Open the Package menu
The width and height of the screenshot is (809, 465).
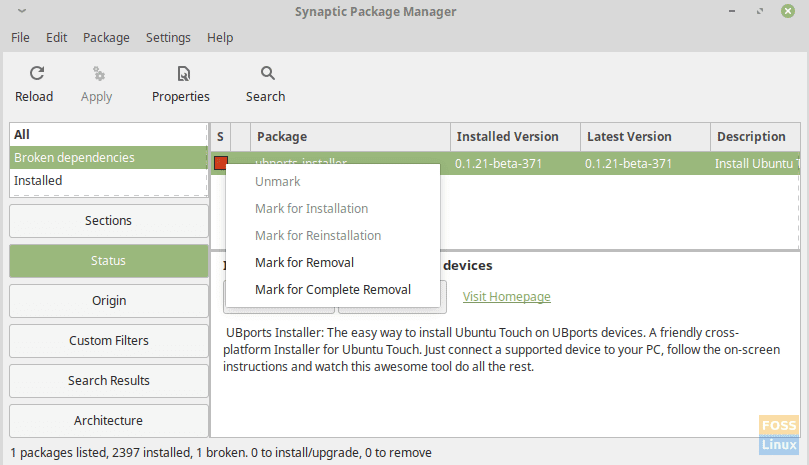[106, 38]
